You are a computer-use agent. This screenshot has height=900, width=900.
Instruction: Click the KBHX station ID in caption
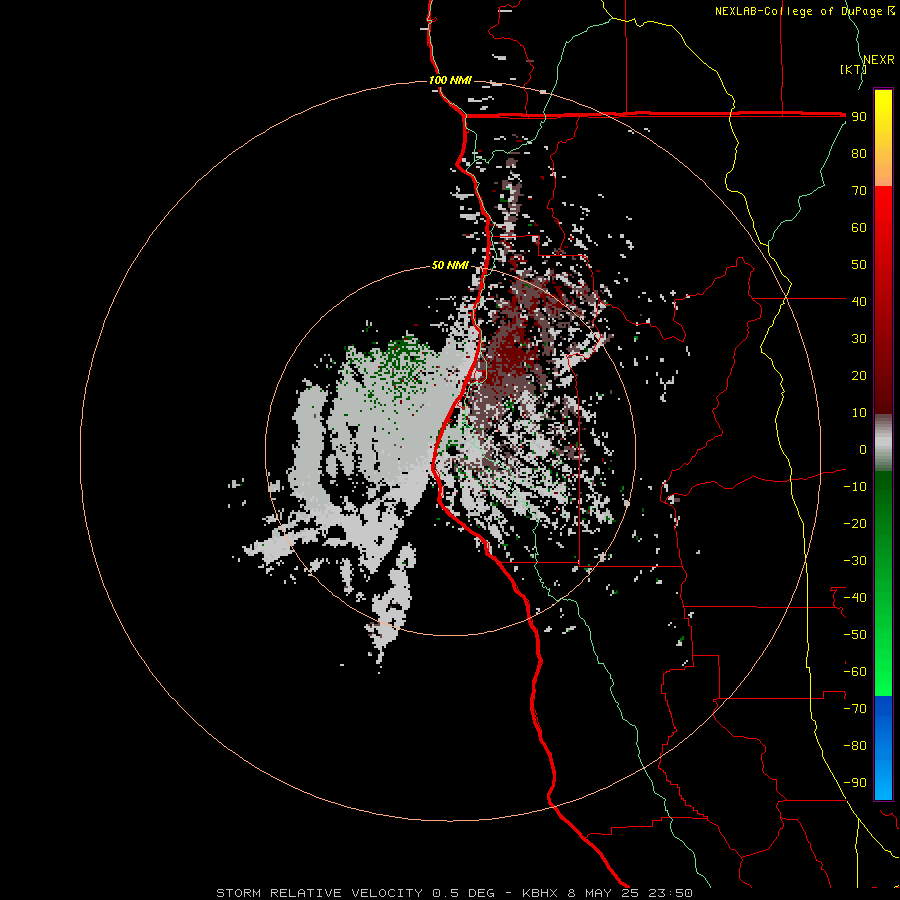[540, 893]
